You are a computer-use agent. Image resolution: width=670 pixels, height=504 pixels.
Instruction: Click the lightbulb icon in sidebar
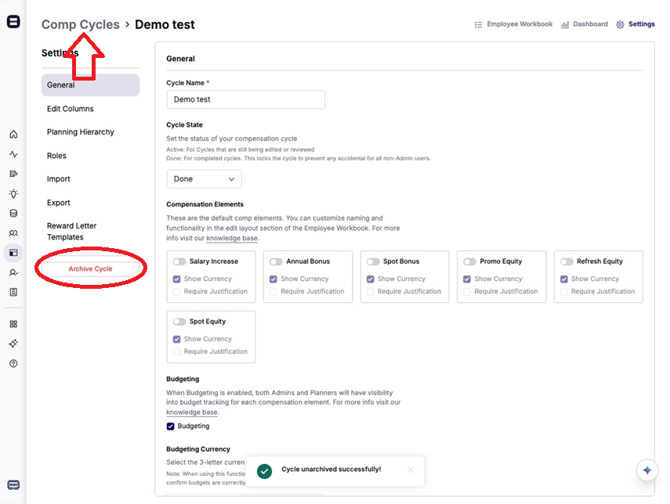coord(13,194)
